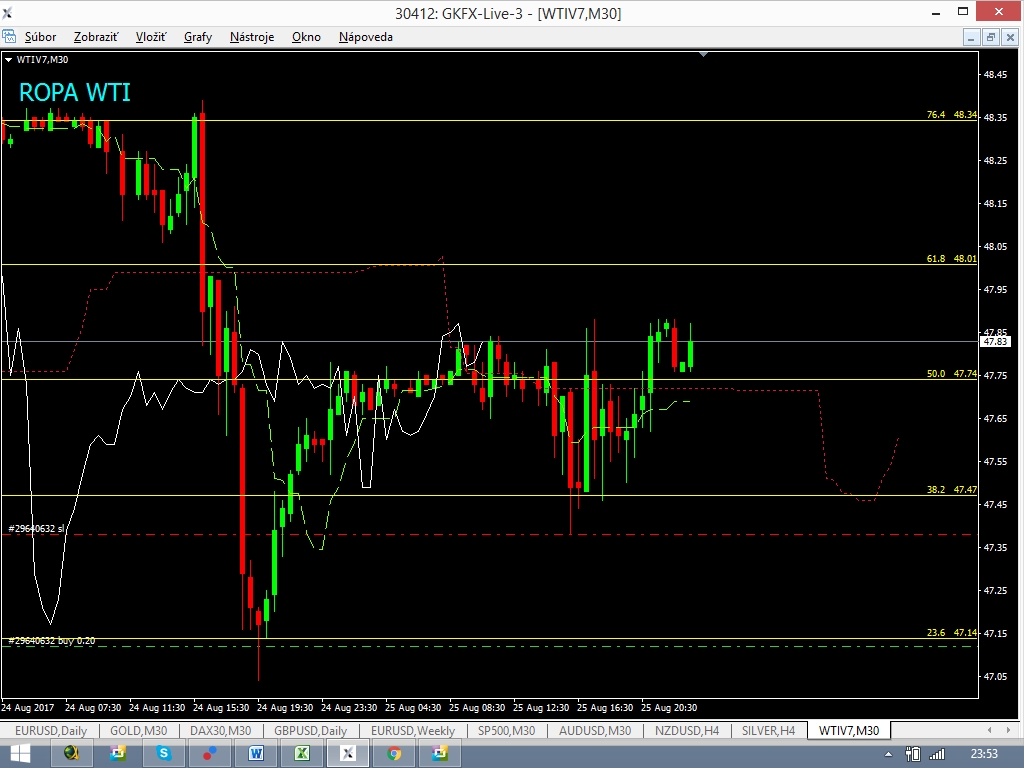Open the Súbor menu
The width and height of the screenshot is (1024, 768).
41,37
